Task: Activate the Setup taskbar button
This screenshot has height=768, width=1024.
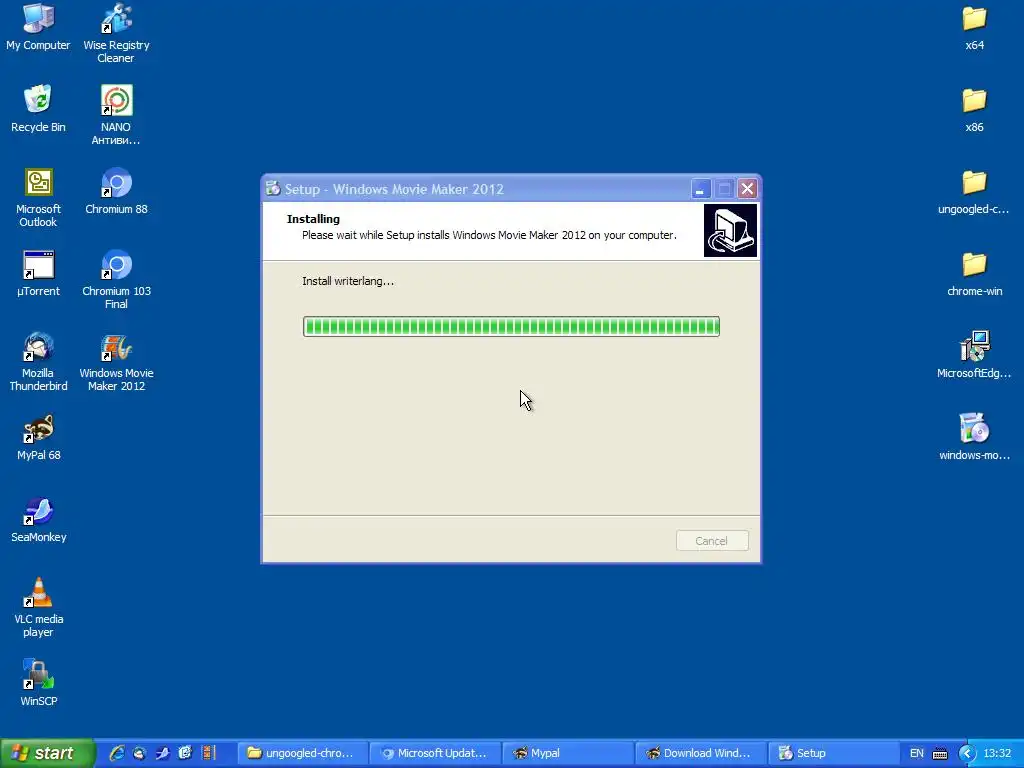Action: pos(833,753)
